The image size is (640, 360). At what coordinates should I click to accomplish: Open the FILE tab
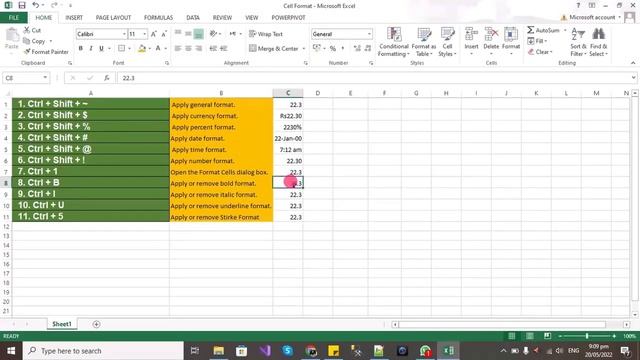tap(14, 18)
